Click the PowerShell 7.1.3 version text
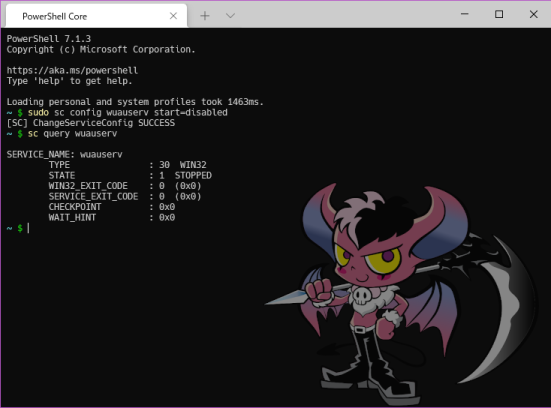Image resolution: width=551 pixels, height=408 pixels. pos(48,39)
